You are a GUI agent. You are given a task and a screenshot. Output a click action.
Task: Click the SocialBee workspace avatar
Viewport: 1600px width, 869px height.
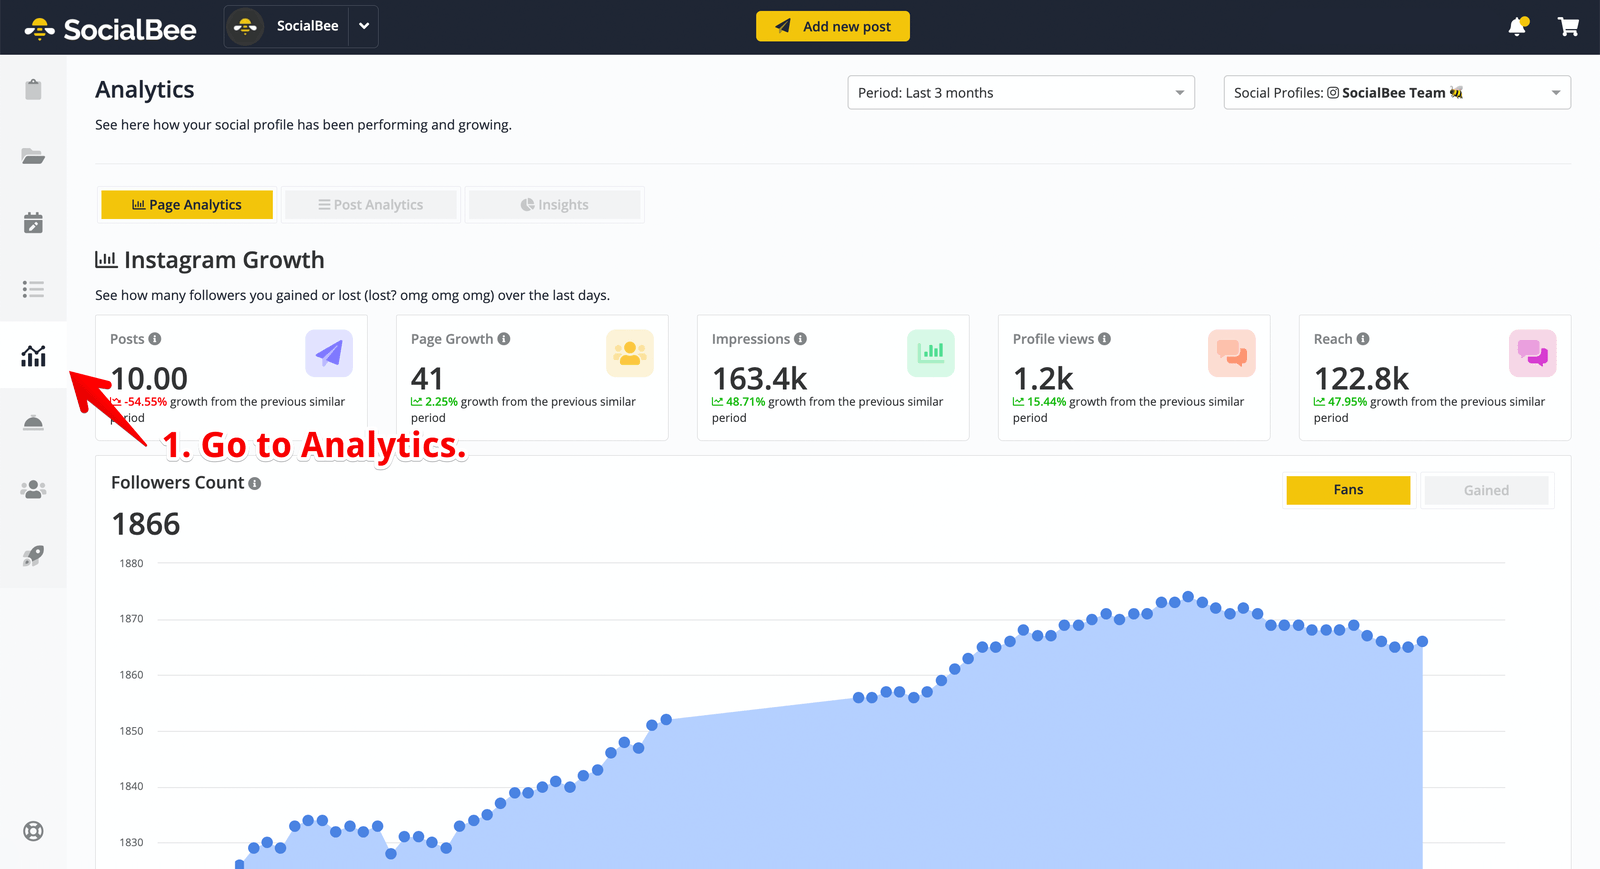pos(245,26)
